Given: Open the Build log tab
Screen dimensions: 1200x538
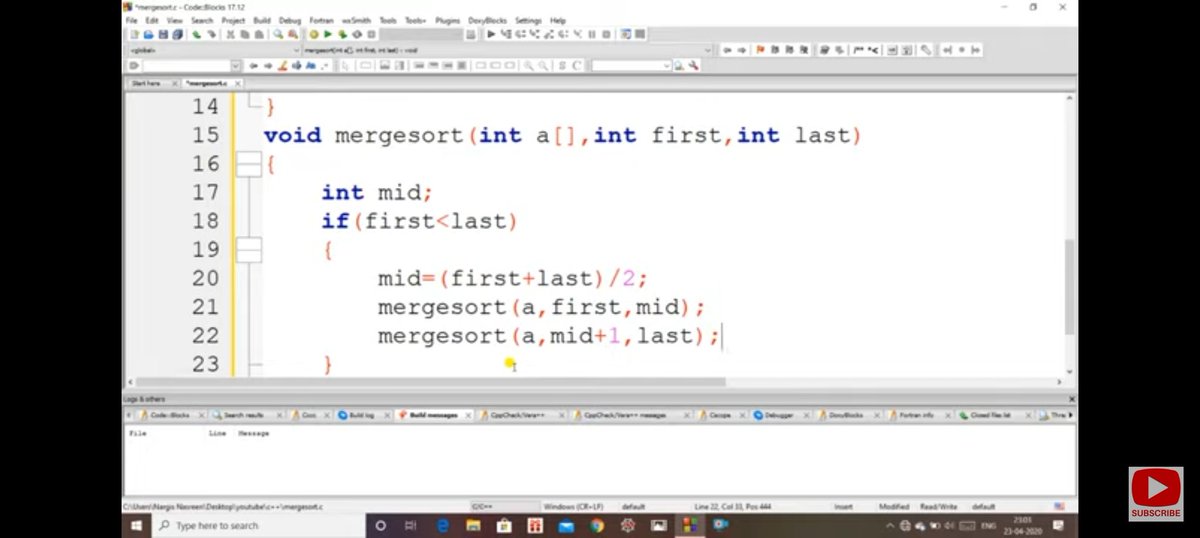Looking at the screenshot, I should pos(361,414).
